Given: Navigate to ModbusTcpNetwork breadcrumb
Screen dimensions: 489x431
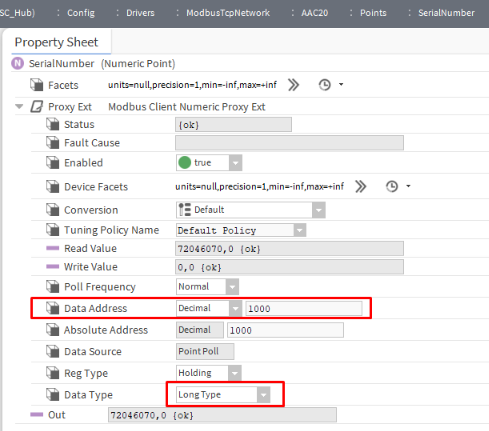Looking at the screenshot, I should point(228,13).
